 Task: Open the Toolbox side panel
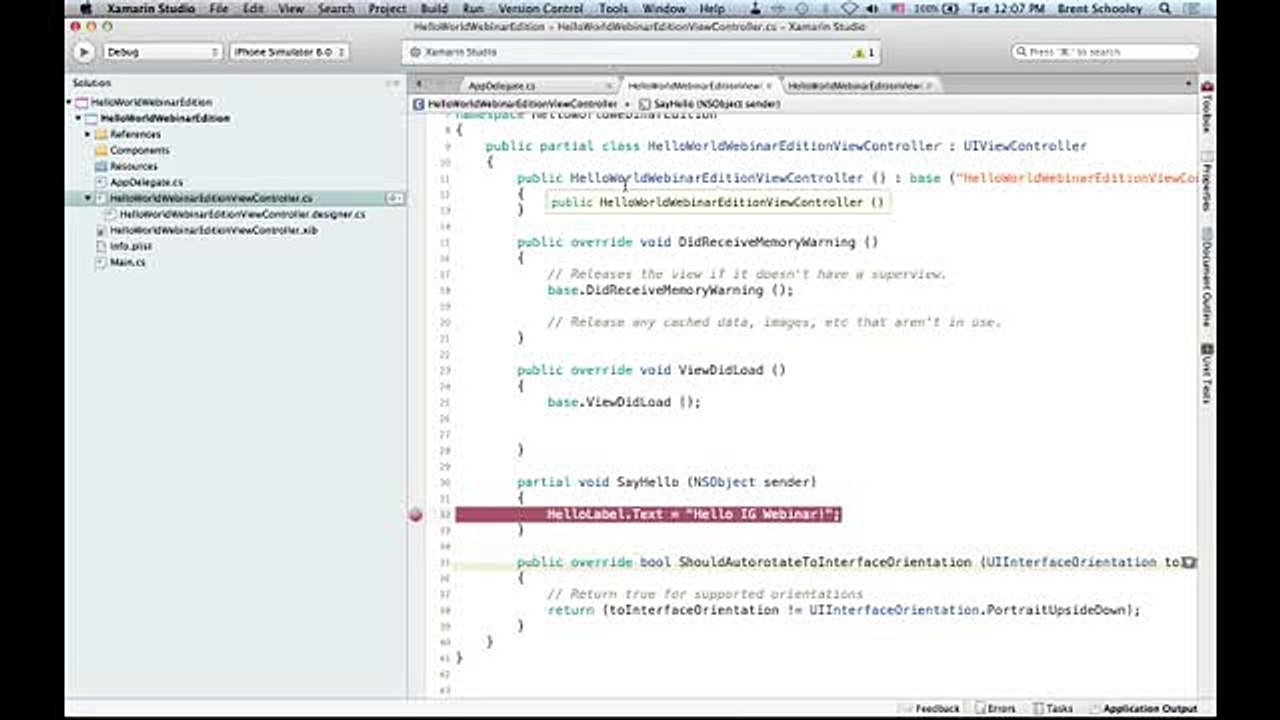(x=1207, y=108)
